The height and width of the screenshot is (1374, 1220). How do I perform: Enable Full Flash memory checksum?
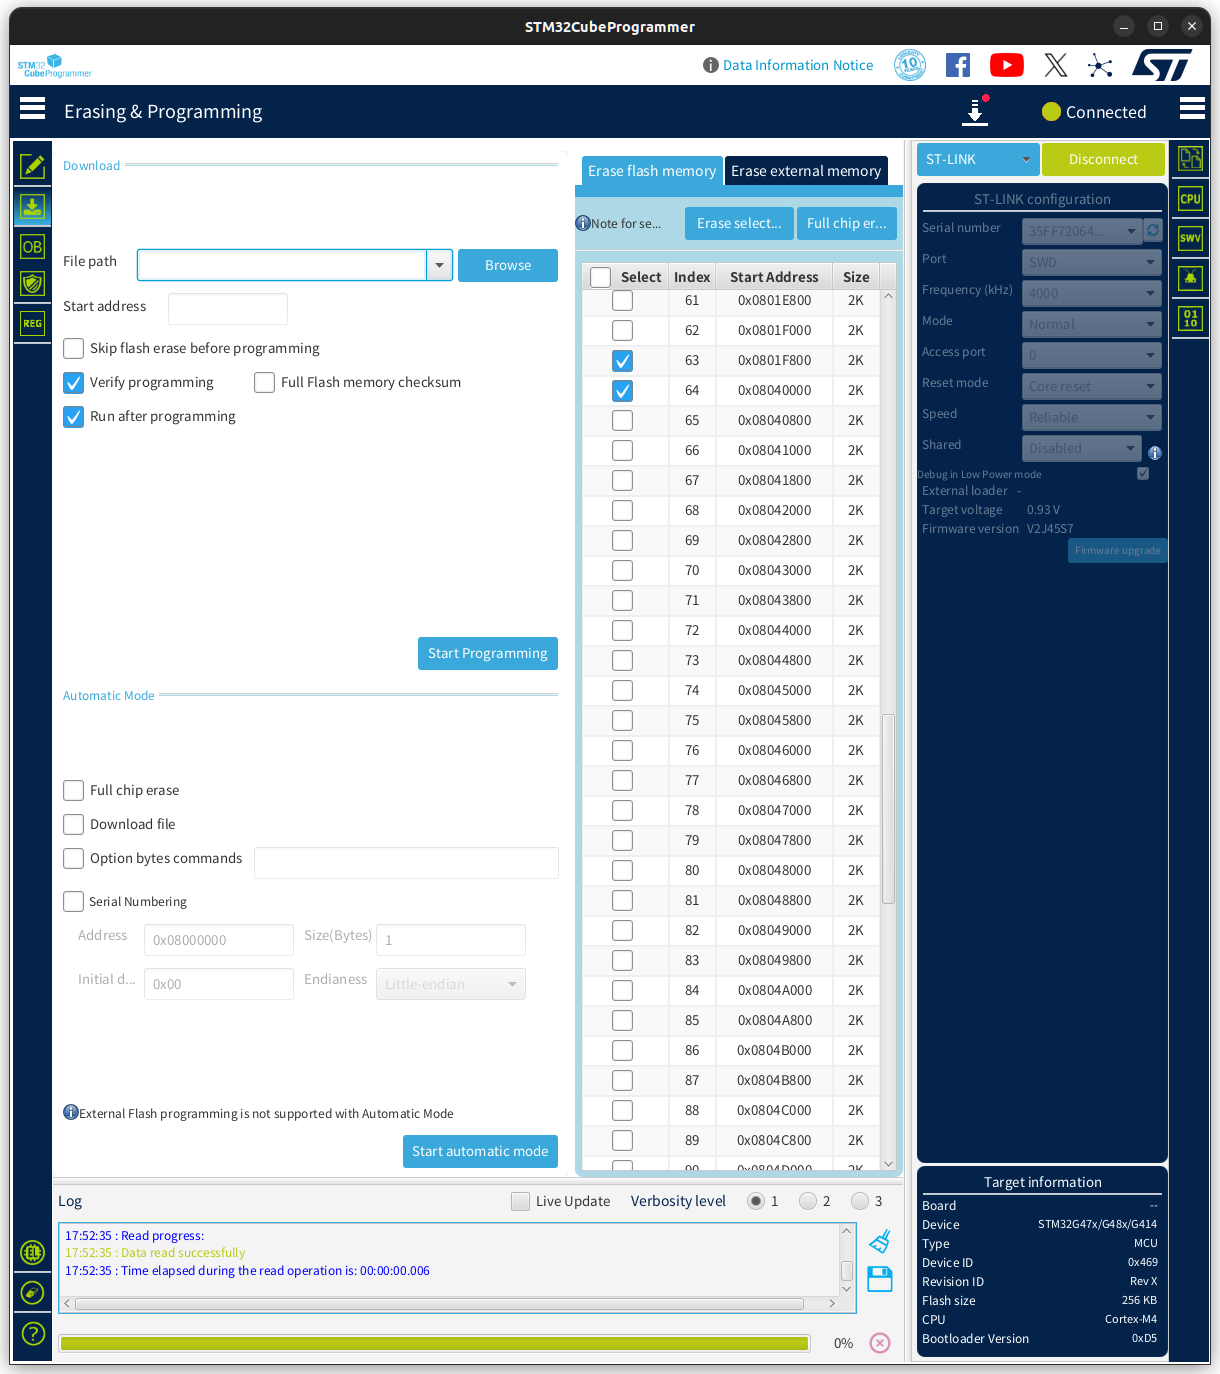264,382
